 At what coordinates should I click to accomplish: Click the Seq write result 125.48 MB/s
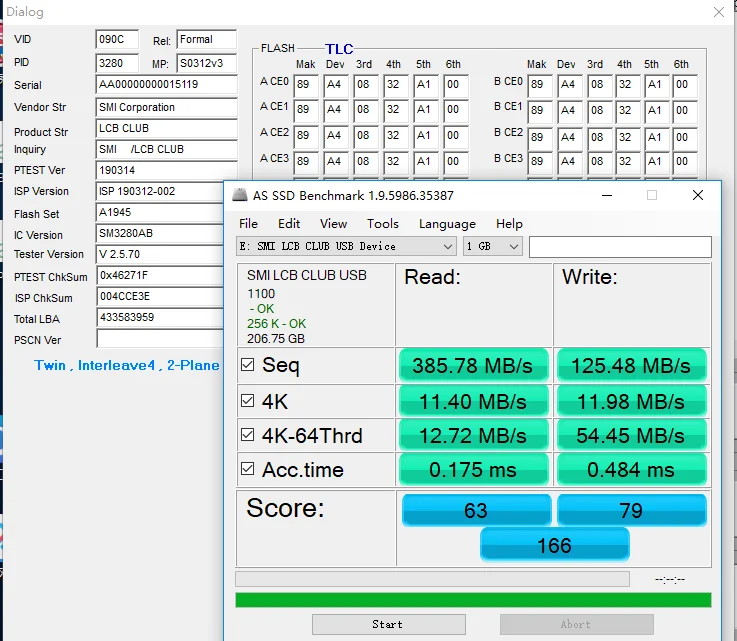pyautogui.click(x=631, y=366)
